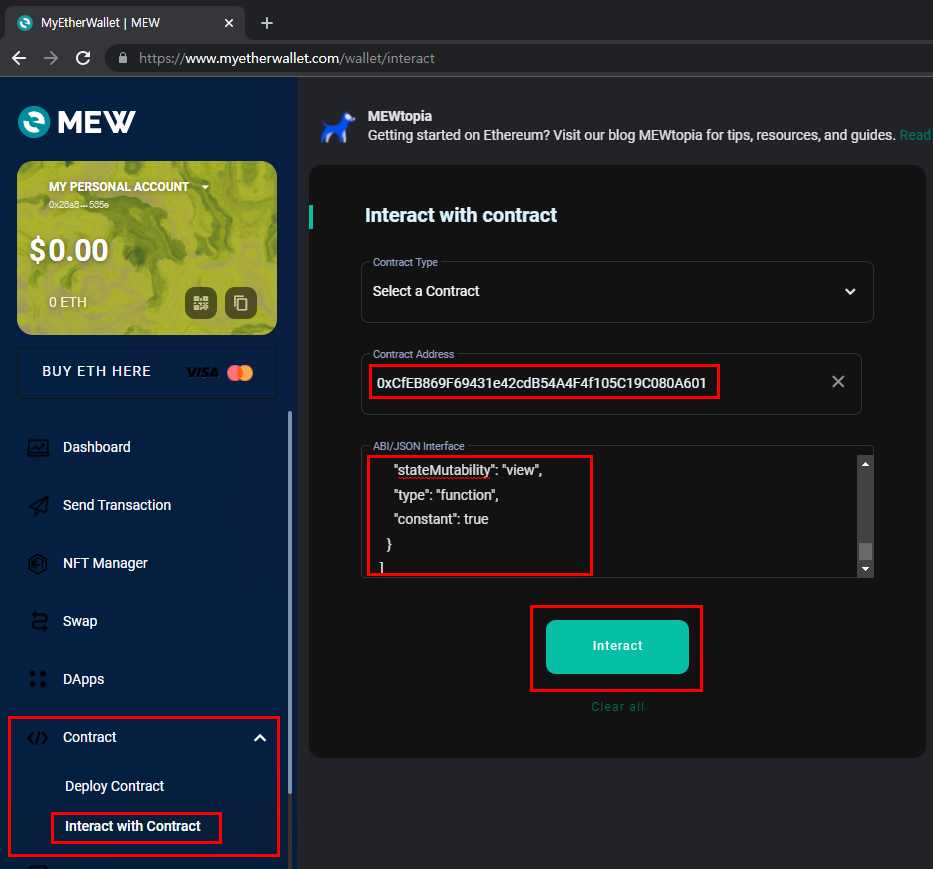Image resolution: width=933 pixels, height=869 pixels.
Task: Click inside the ABI/JSON Interface textarea
Action: click(x=610, y=513)
